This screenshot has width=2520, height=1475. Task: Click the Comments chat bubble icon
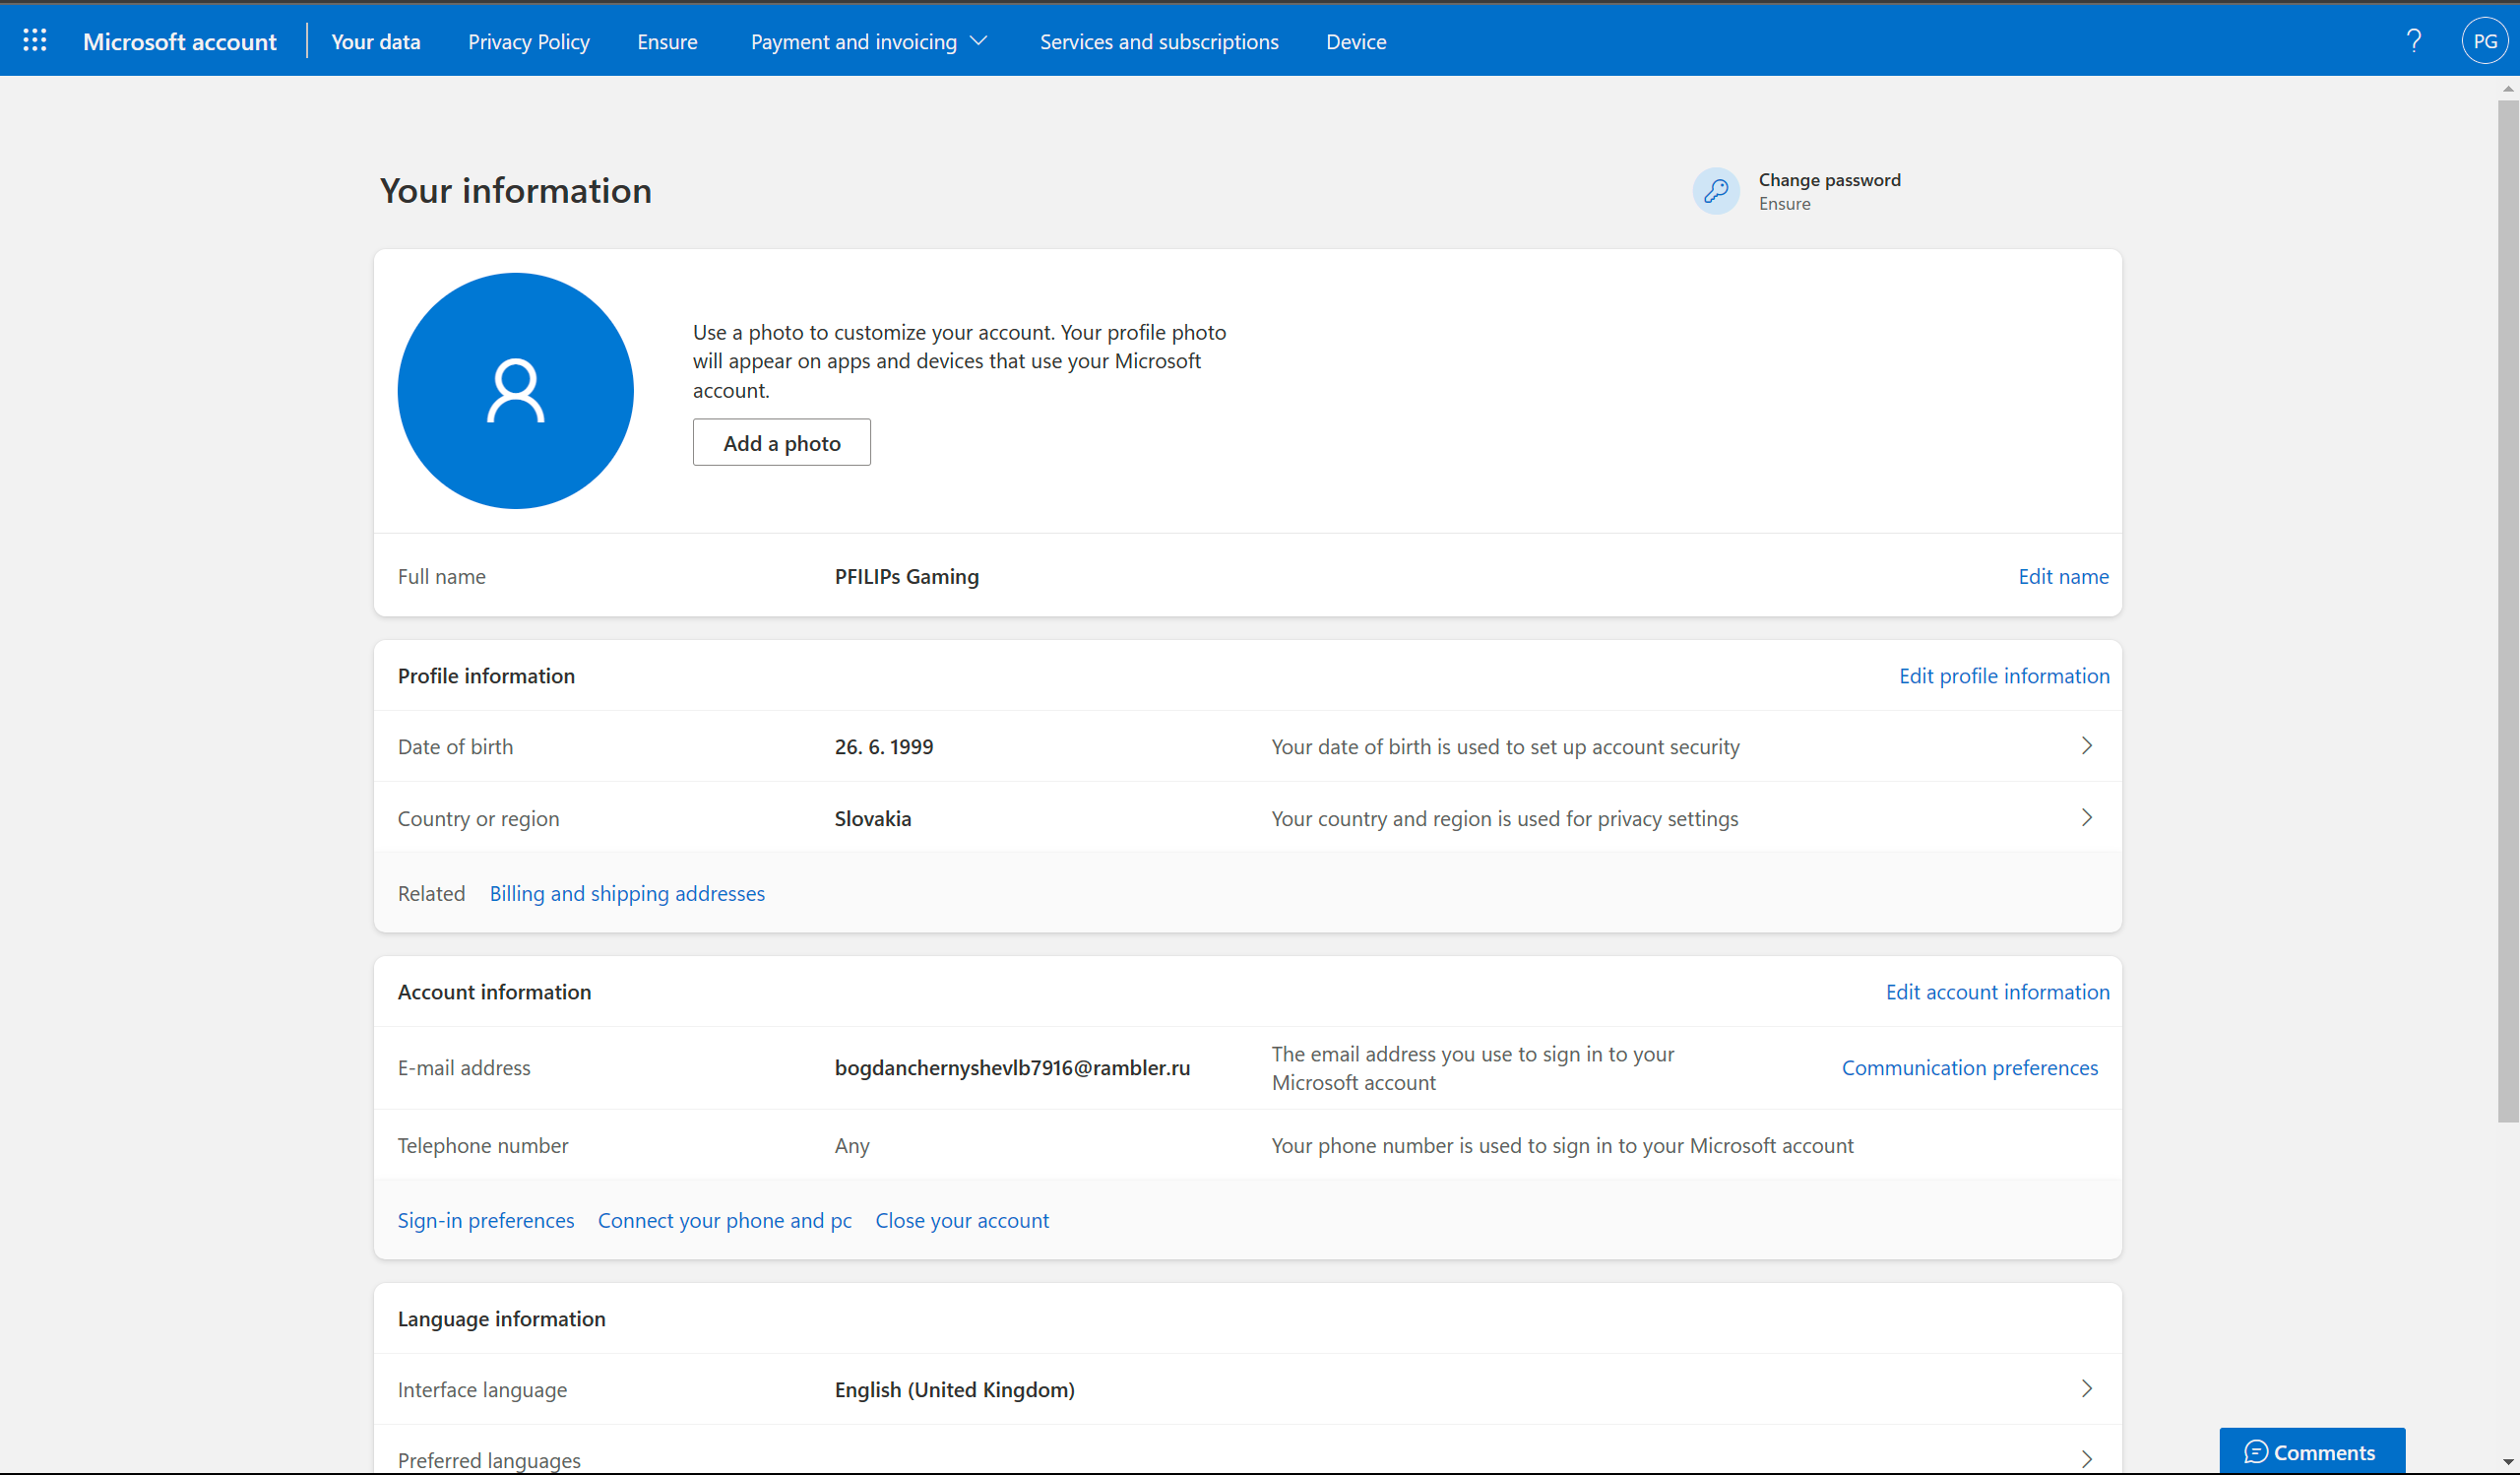pos(2255,1452)
